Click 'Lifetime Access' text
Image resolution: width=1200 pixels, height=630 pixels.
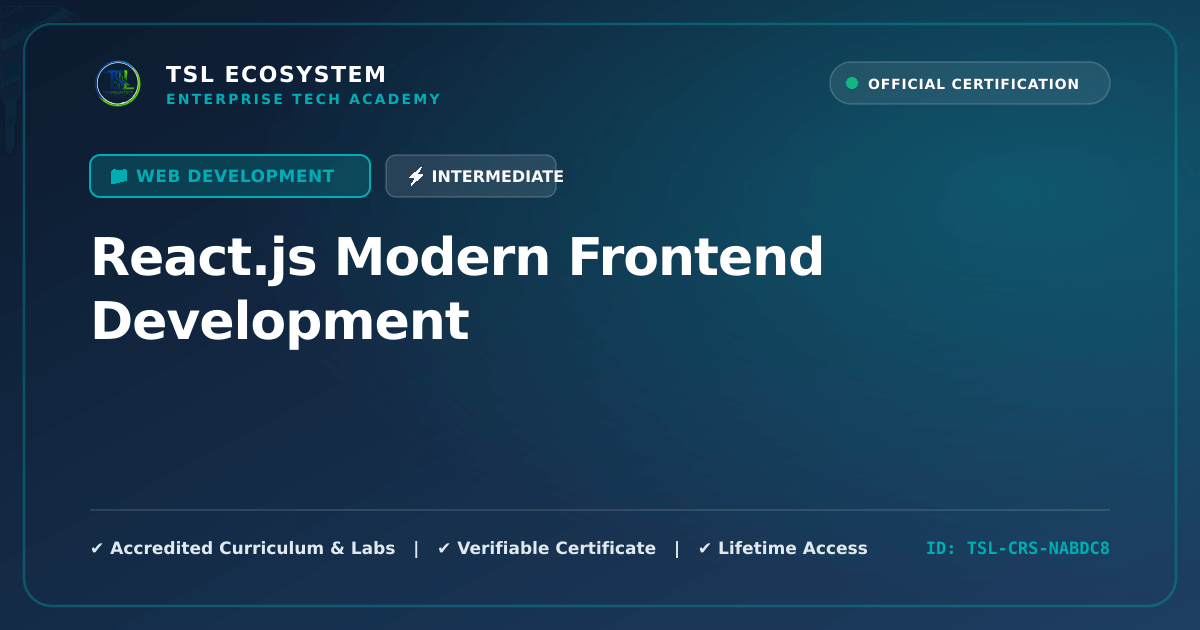click(793, 548)
